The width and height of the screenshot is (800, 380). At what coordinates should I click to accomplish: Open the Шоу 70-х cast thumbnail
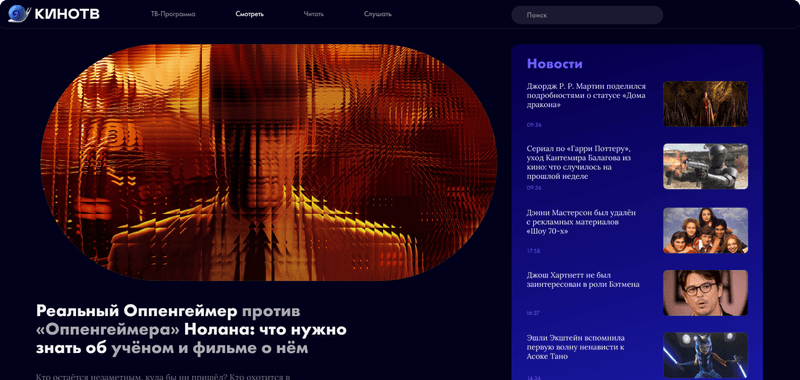point(705,230)
